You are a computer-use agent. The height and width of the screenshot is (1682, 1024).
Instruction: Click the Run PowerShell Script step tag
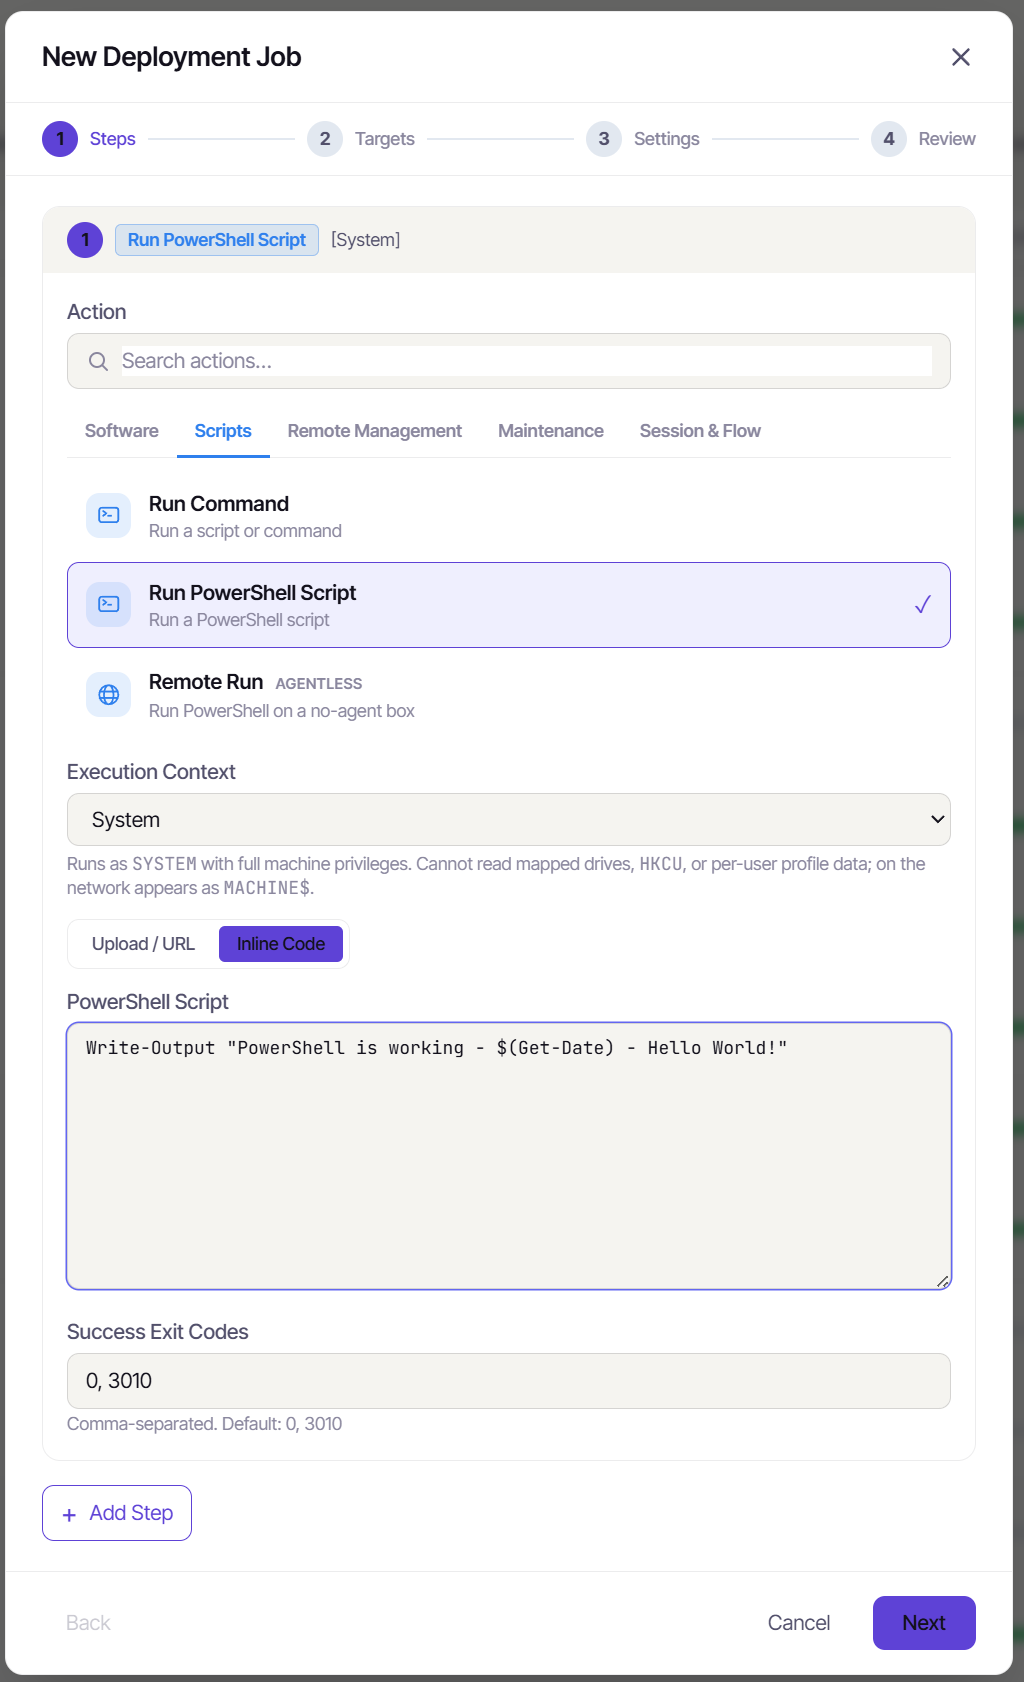[x=217, y=240]
